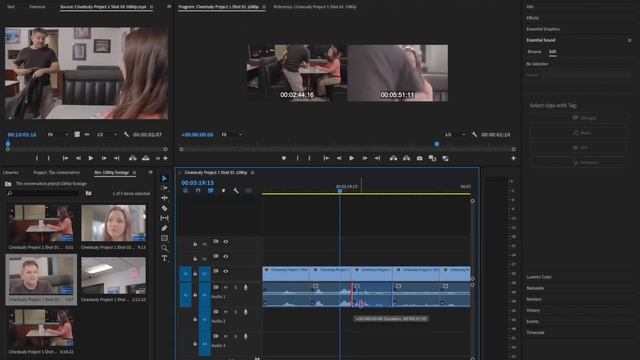This screenshot has width=640, height=360.
Task: Tag clips as Ambience
Action: tap(578, 162)
